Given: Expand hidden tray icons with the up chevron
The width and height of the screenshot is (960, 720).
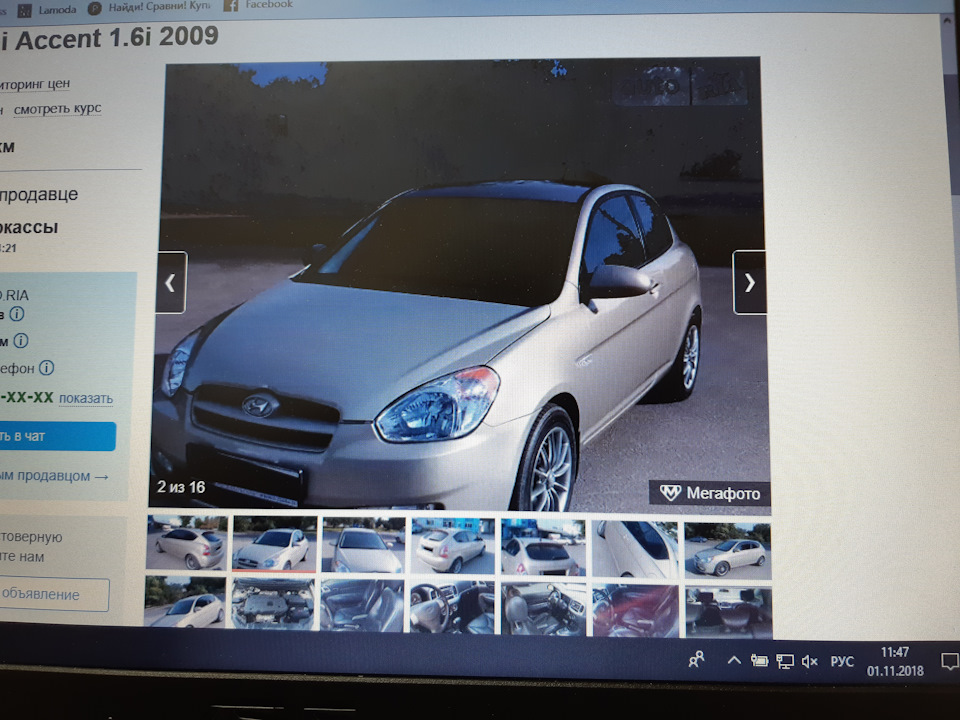Looking at the screenshot, I should (x=734, y=661).
